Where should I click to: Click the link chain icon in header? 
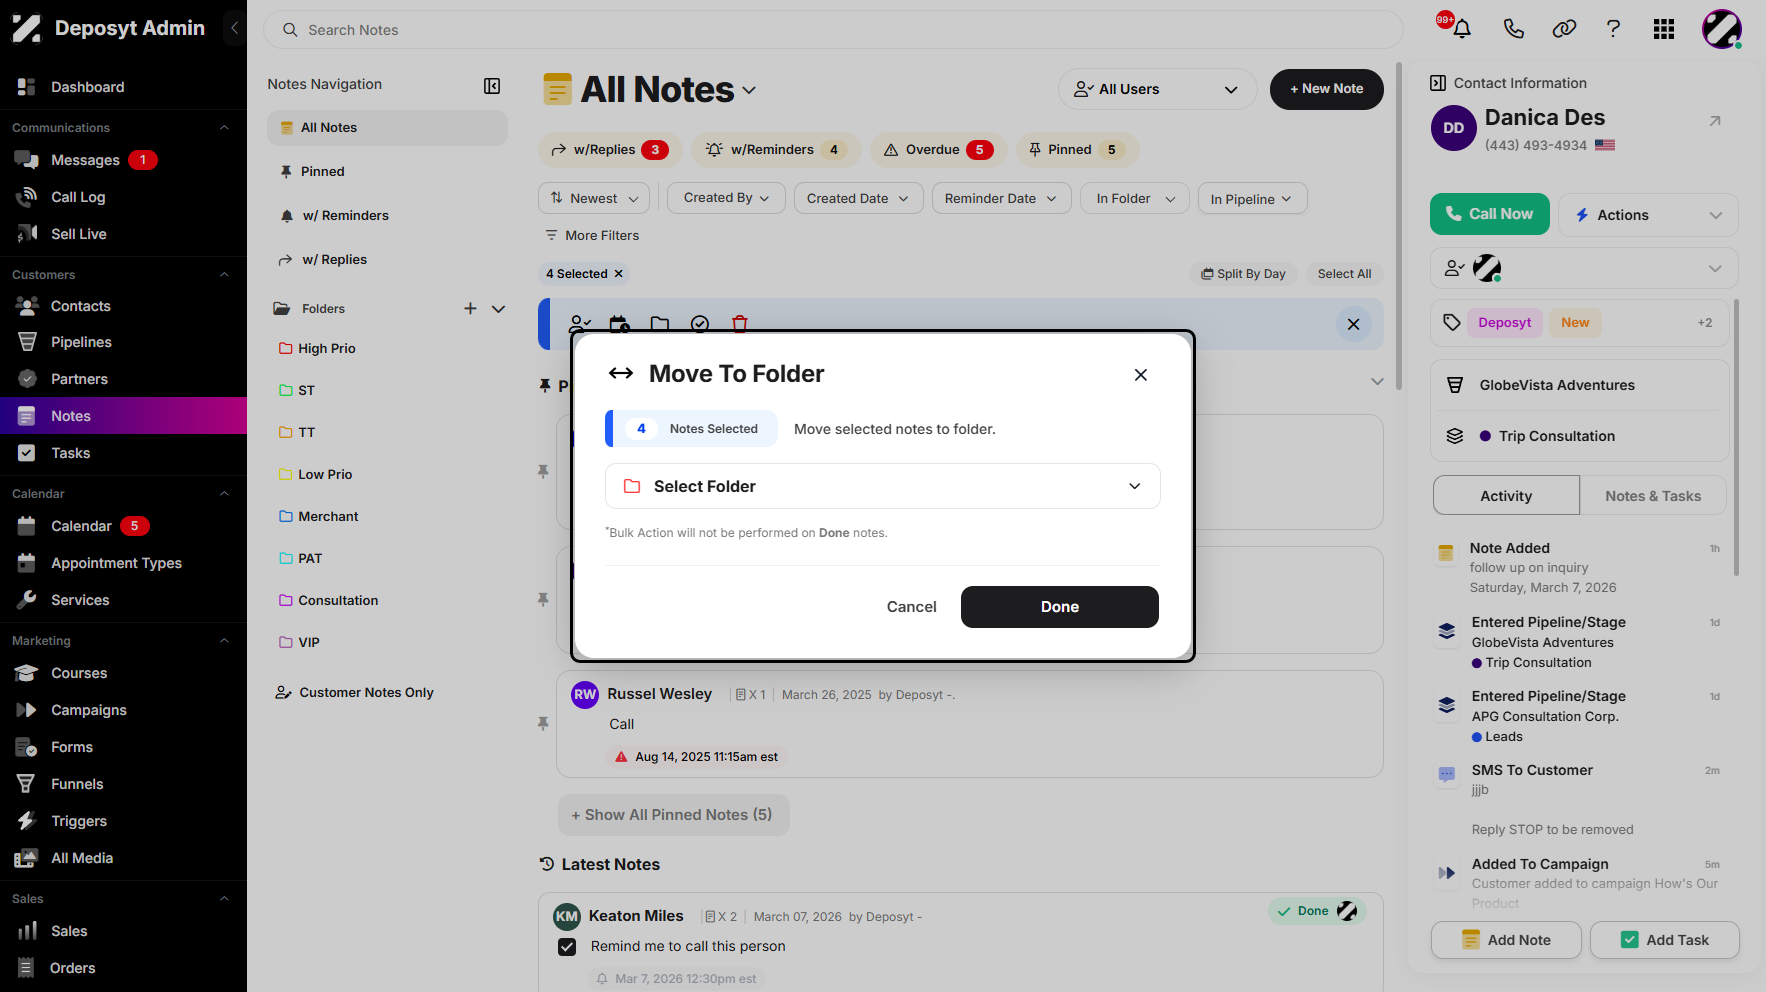click(x=1564, y=29)
